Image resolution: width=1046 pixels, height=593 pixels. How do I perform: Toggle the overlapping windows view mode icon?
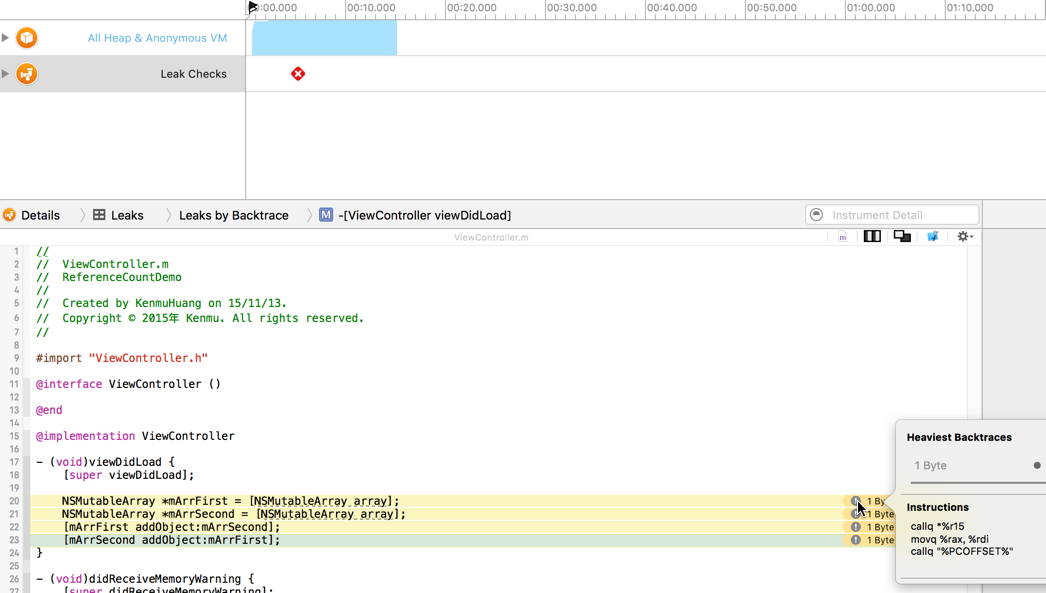coord(902,237)
